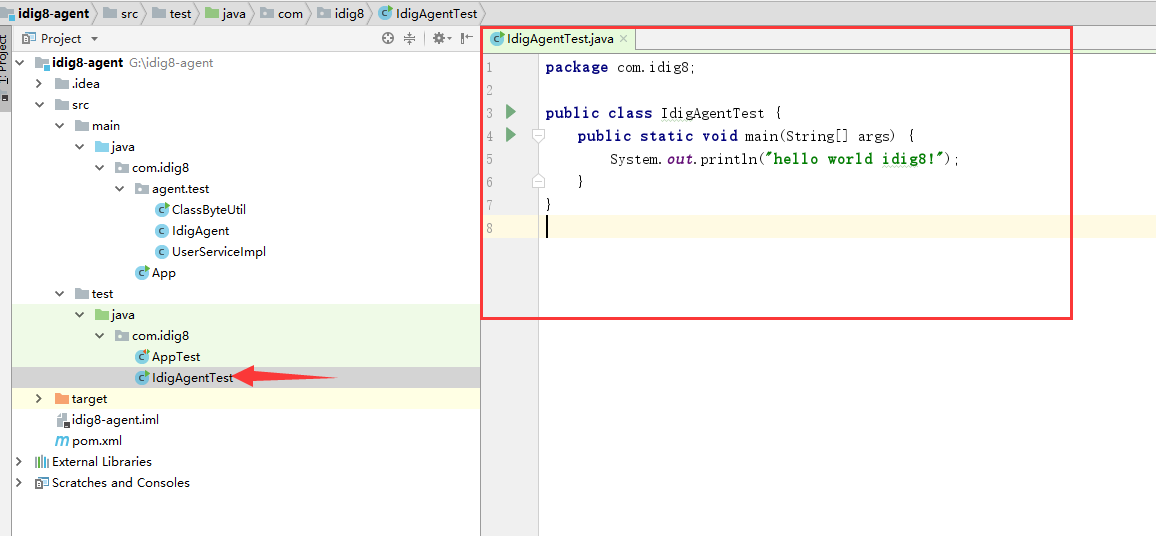Click java in the breadcrumb bar
The height and width of the screenshot is (536, 1156).
coord(234,13)
